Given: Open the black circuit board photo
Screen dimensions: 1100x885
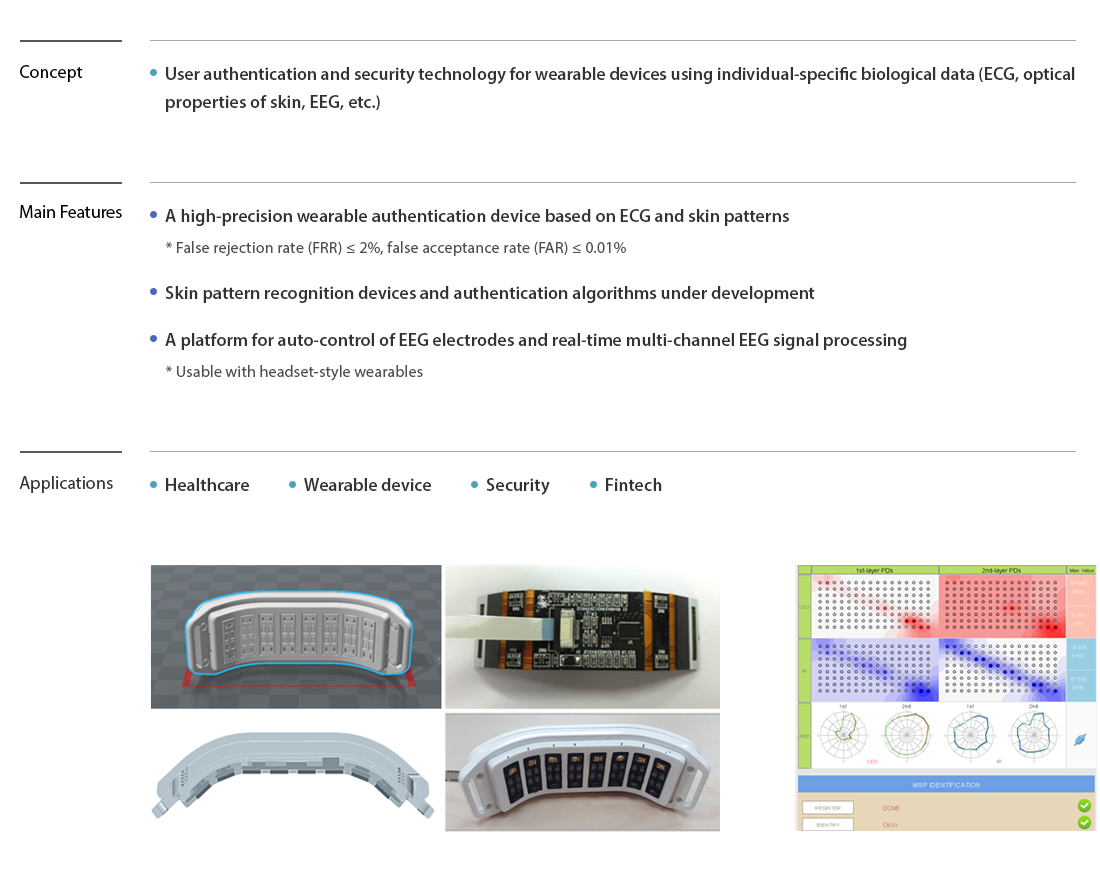Looking at the screenshot, I should pos(582,636).
